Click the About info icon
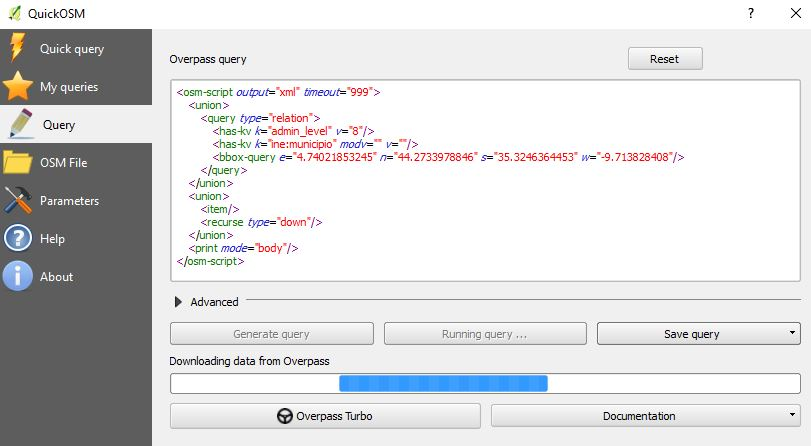This screenshot has width=811, height=446. coord(18,276)
